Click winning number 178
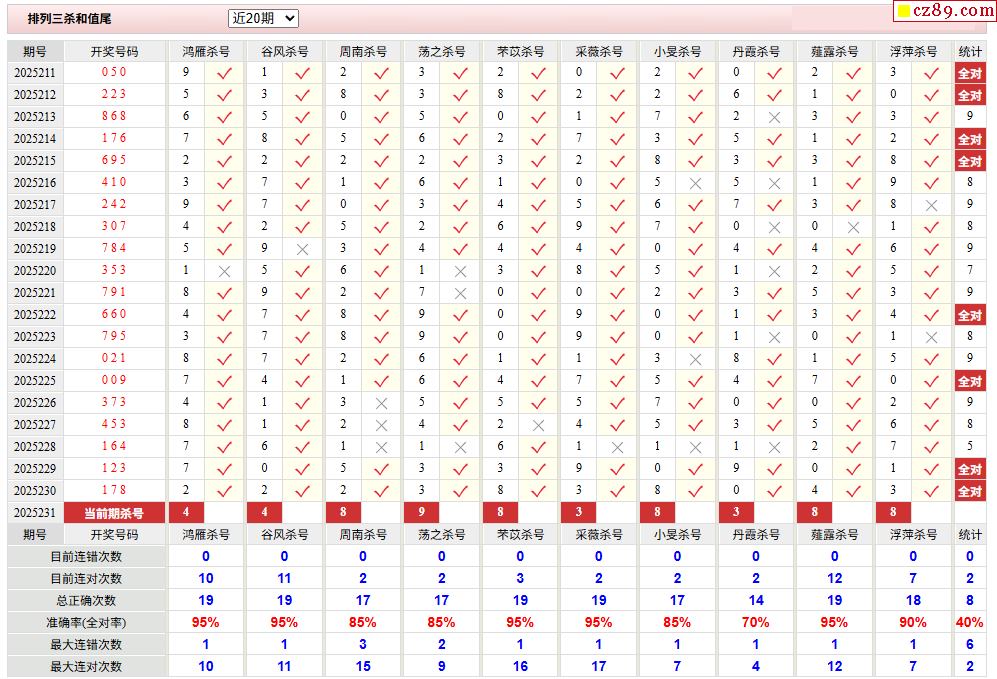 click(114, 490)
